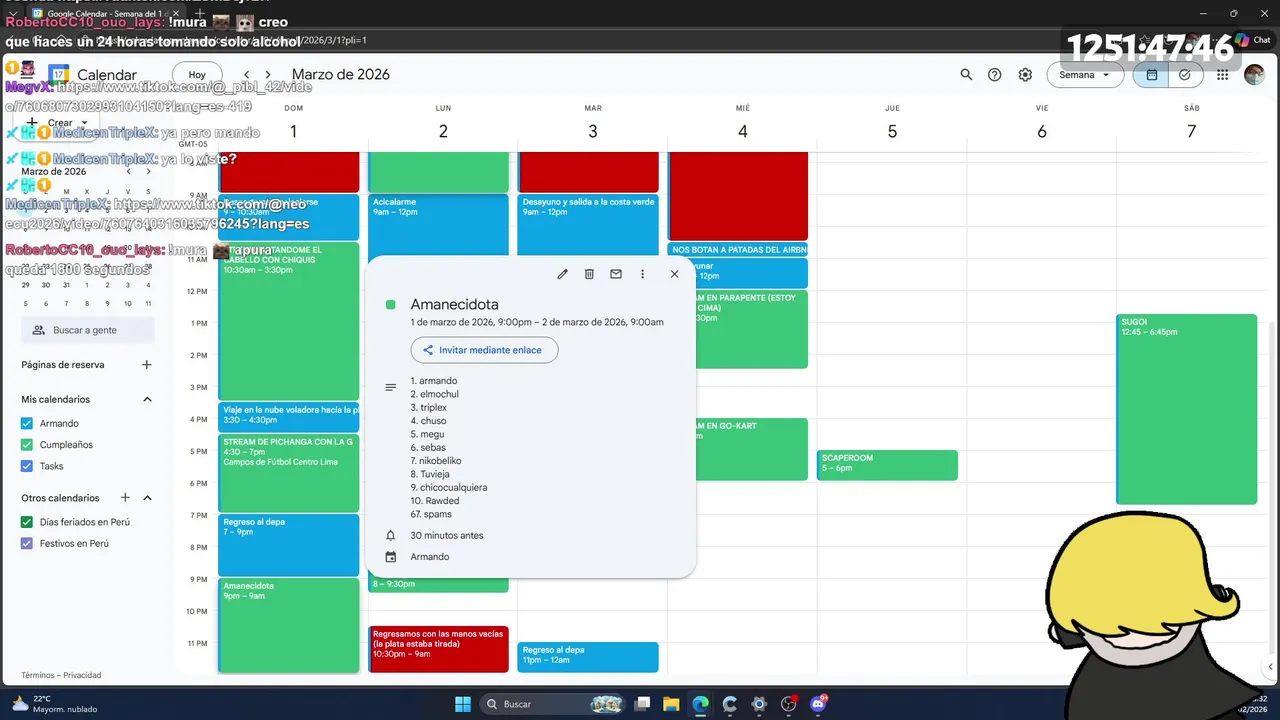Collapse the Mis calendarios section
This screenshot has height=720, width=1280.
pyautogui.click(x=147, y=399)
